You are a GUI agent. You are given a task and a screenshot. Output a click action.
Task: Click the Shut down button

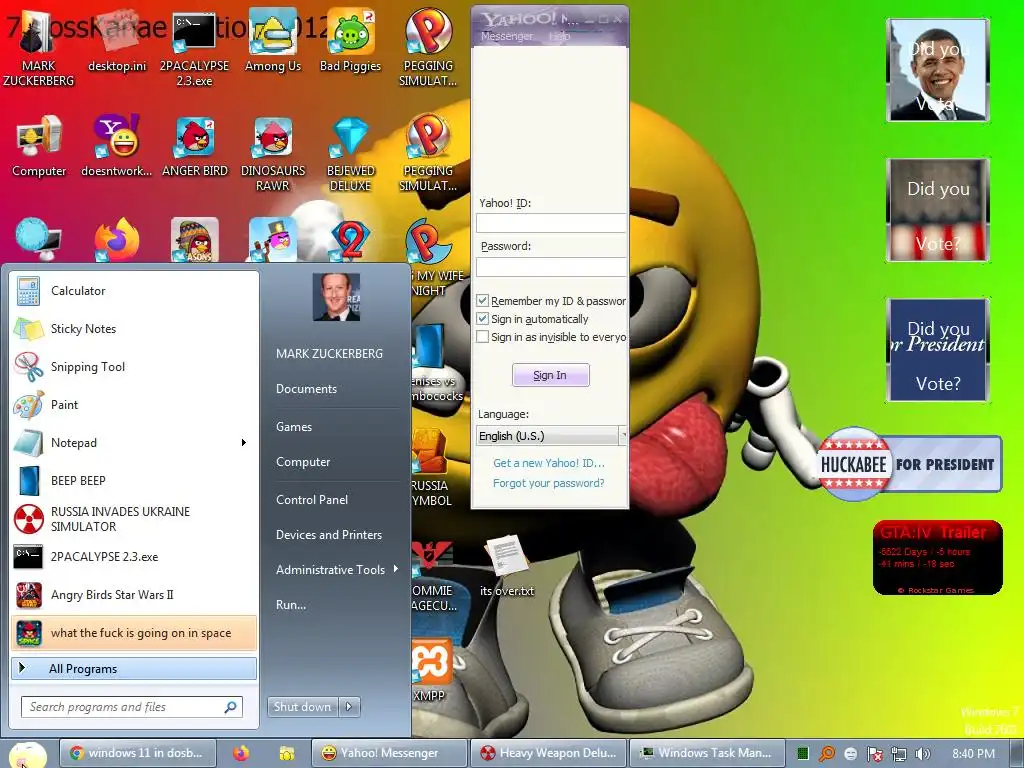tap(303, 707)
